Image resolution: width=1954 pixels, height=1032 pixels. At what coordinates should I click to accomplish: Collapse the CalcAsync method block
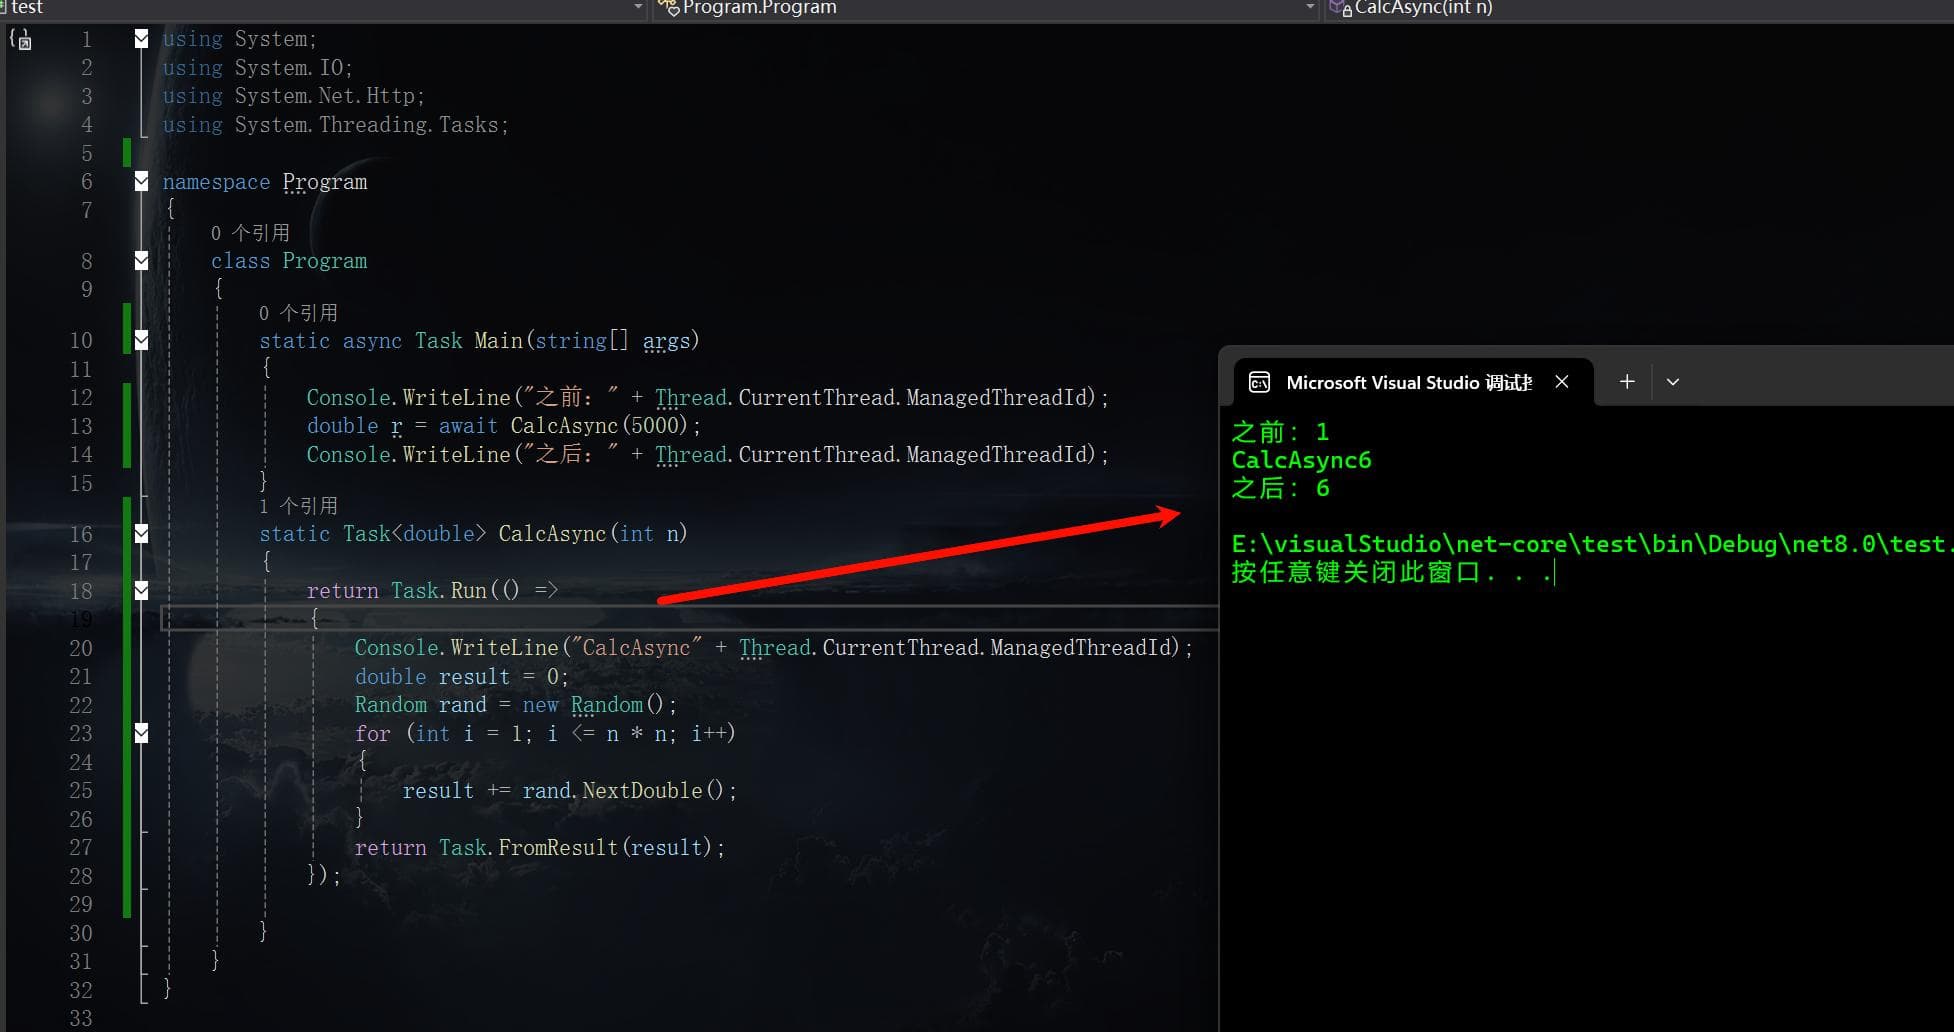point(141,534)
